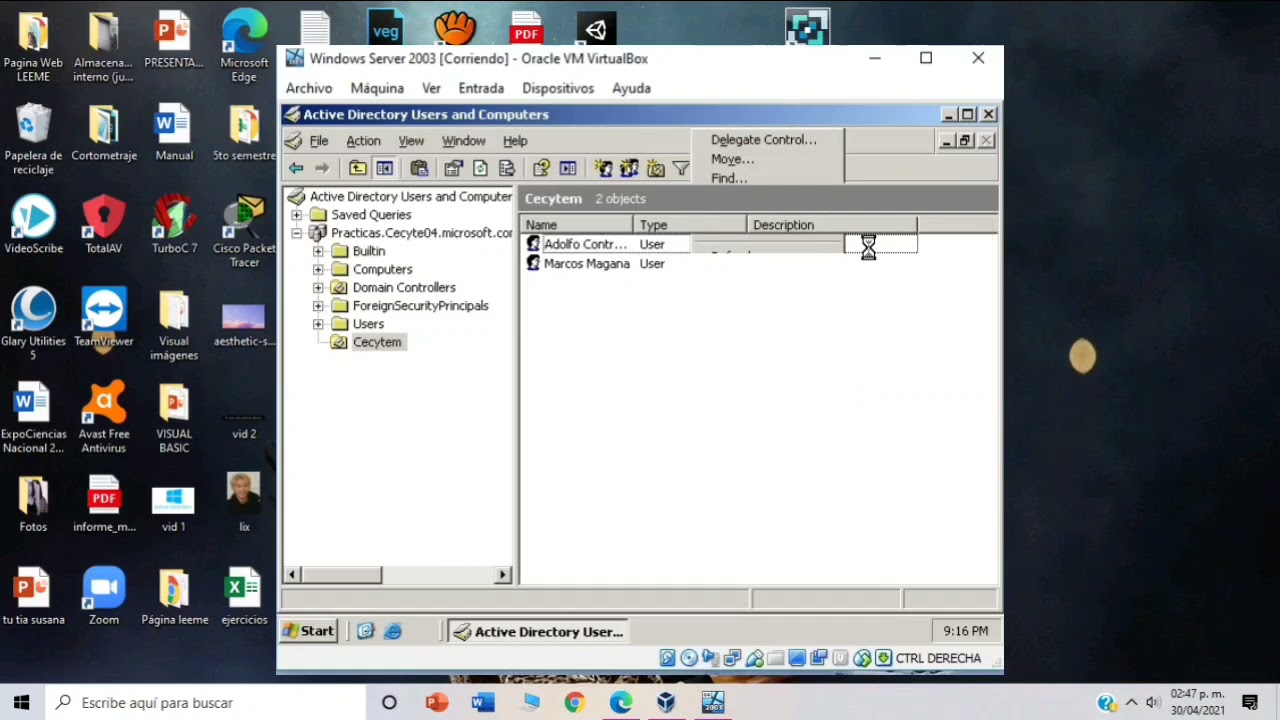Sort by the Description column header
Image resolution: width=1280 pixels, height=720 pixels.
click(x=832, y=225)
